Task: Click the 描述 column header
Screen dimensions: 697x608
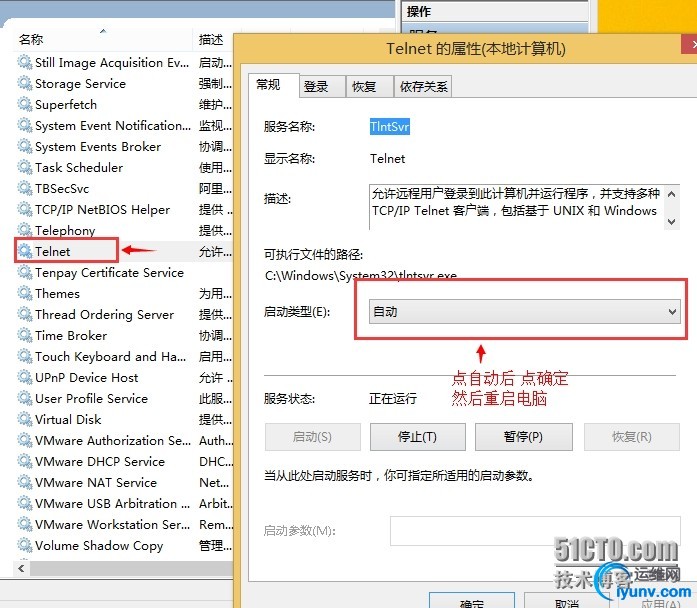Action: [x=211, y=40]
